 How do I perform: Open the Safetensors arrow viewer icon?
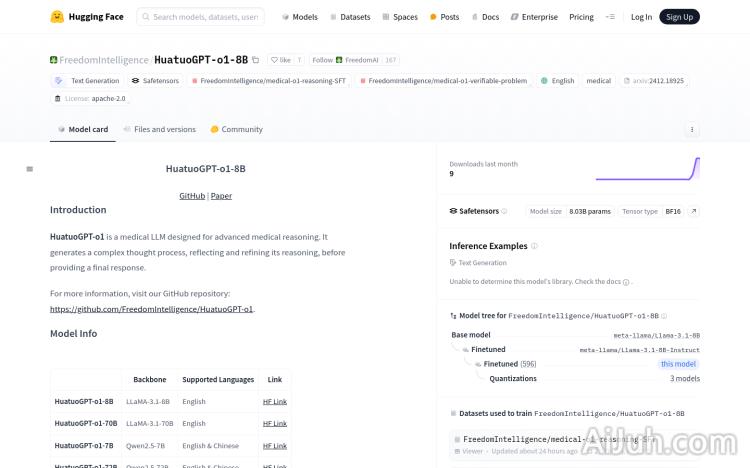(x=694, y=211)
